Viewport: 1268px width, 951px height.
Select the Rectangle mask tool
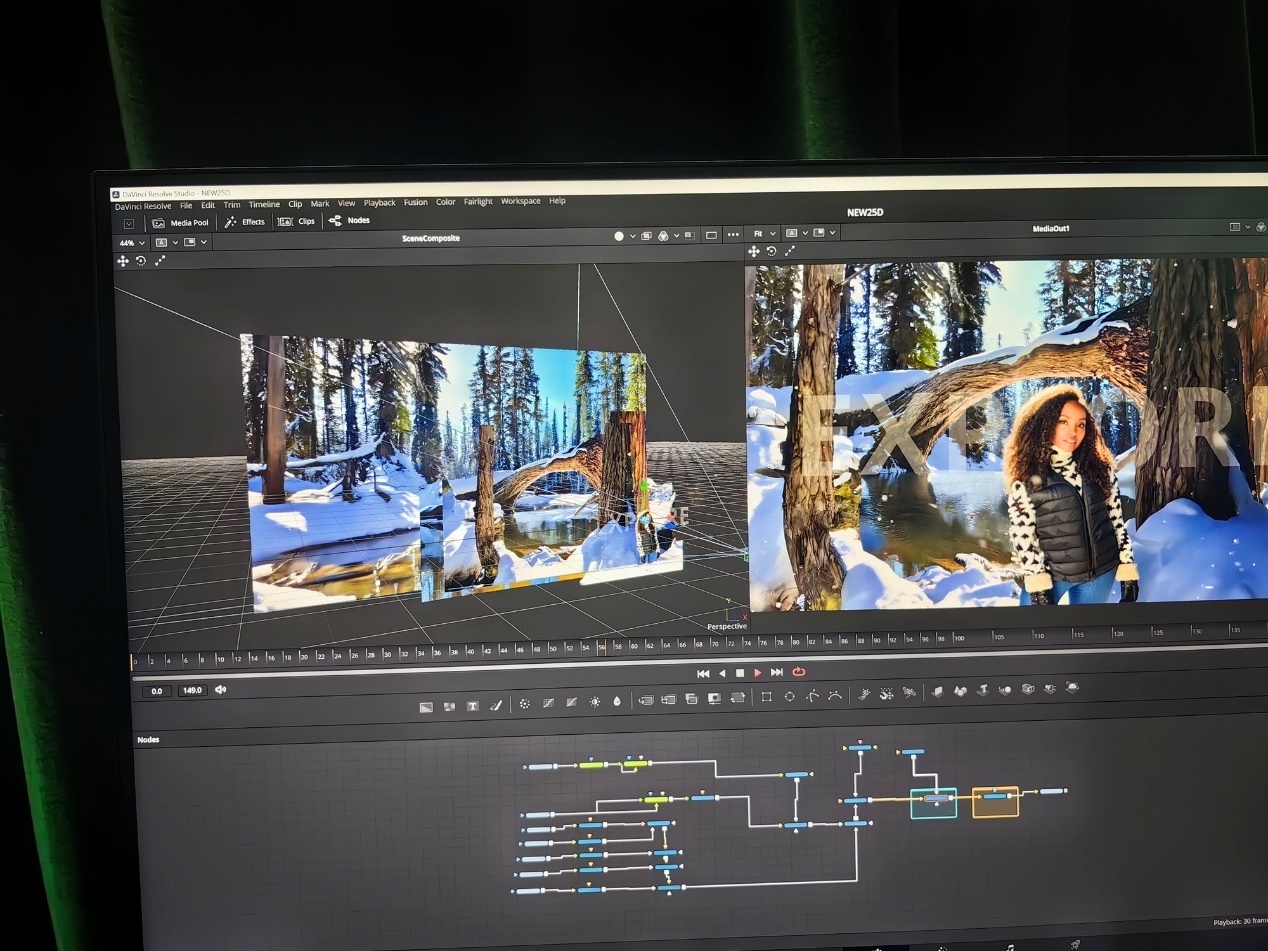[x=766, y=697]
